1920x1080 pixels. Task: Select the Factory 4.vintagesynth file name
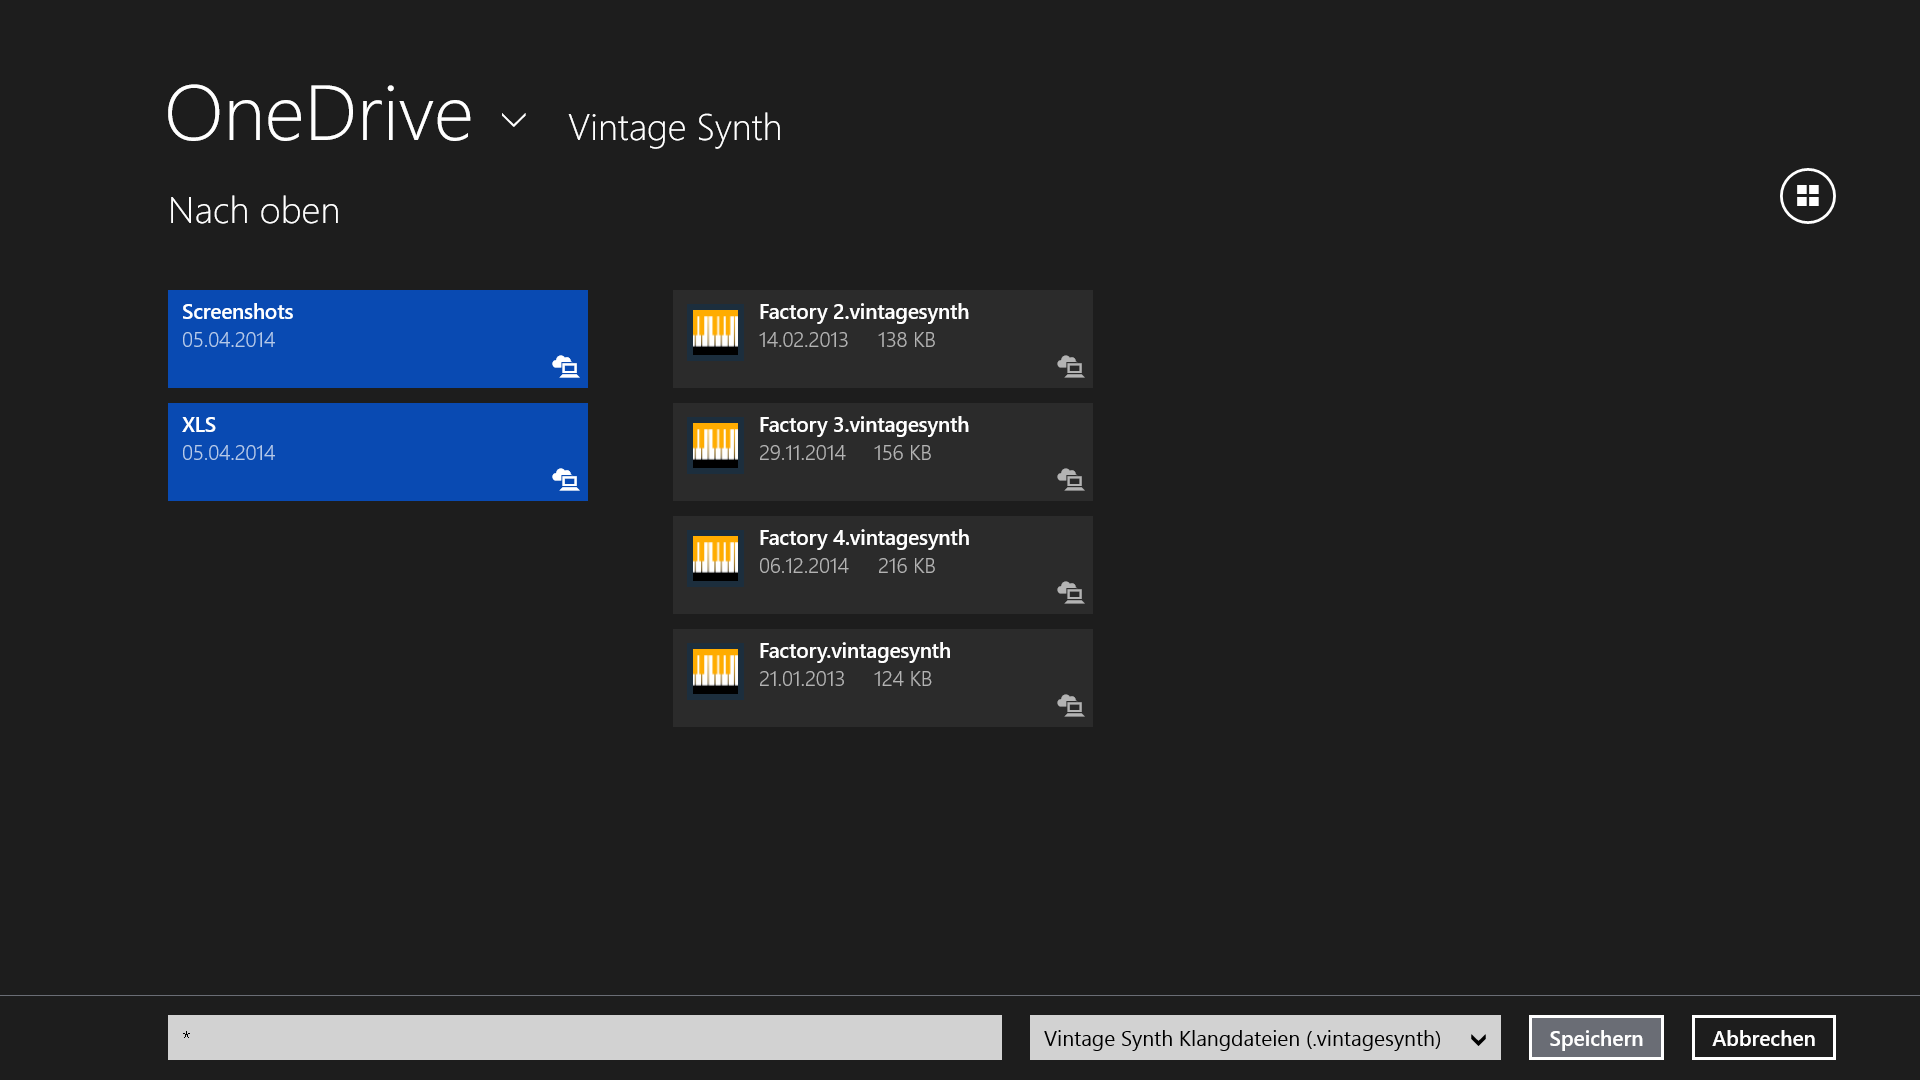click(863, 538)
